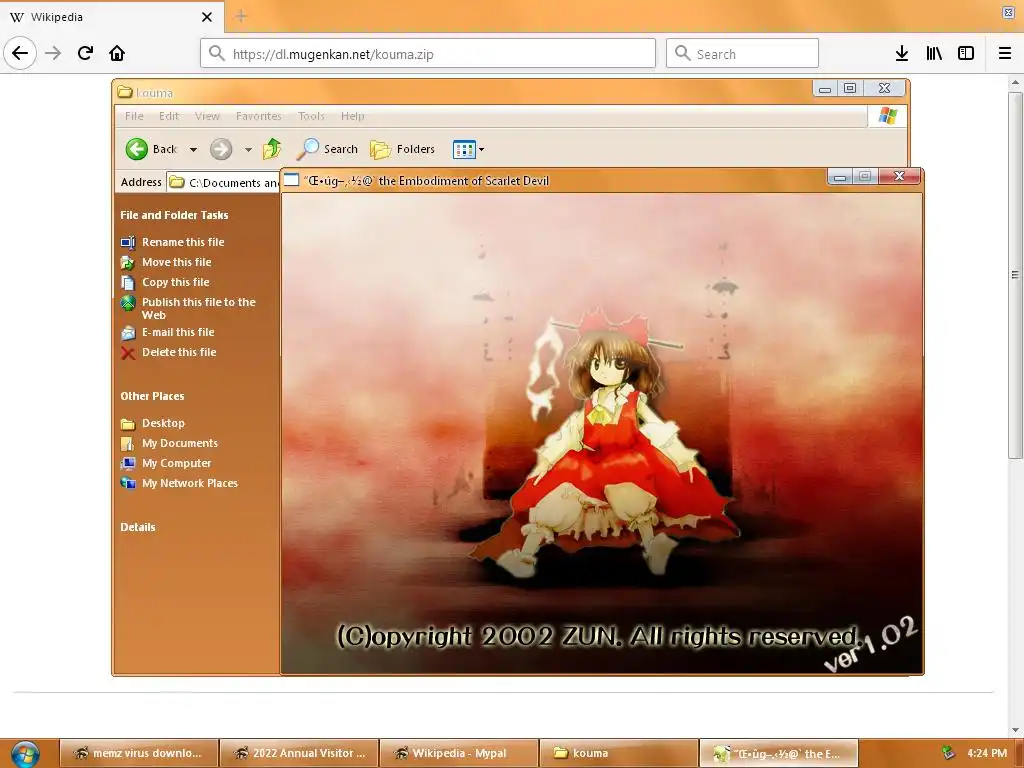The image size is (1024, 768).
Task: Click Delete this file
Action: click(179, 352)
